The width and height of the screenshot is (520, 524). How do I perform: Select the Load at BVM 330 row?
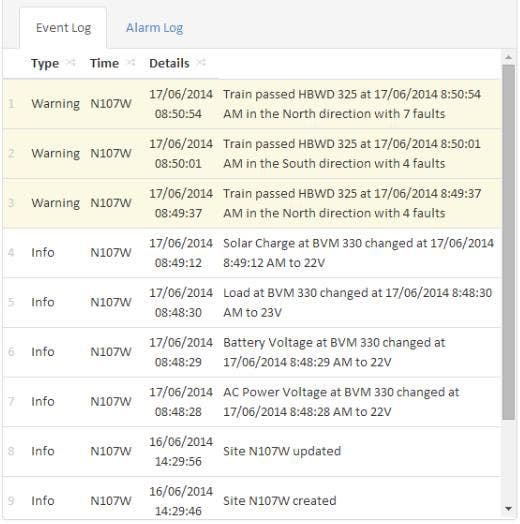(252, 302)
